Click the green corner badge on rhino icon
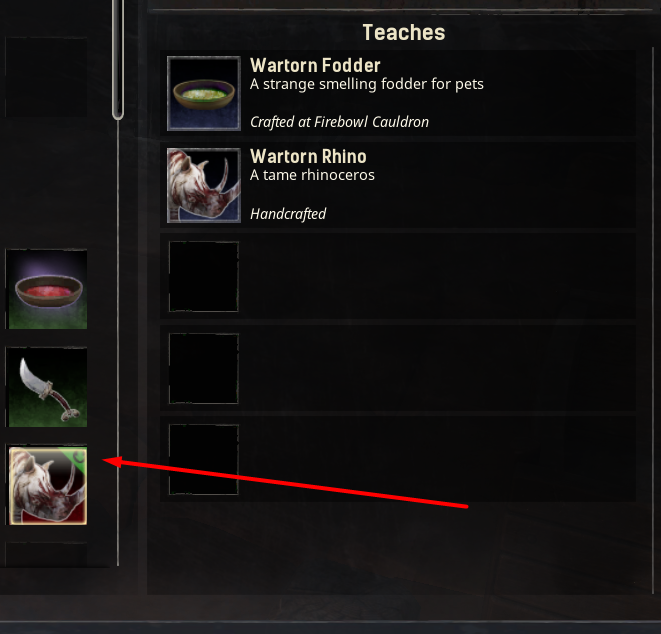Image resolution: width=661 pixels, height=634 pixels. click(x=78, y=458)
